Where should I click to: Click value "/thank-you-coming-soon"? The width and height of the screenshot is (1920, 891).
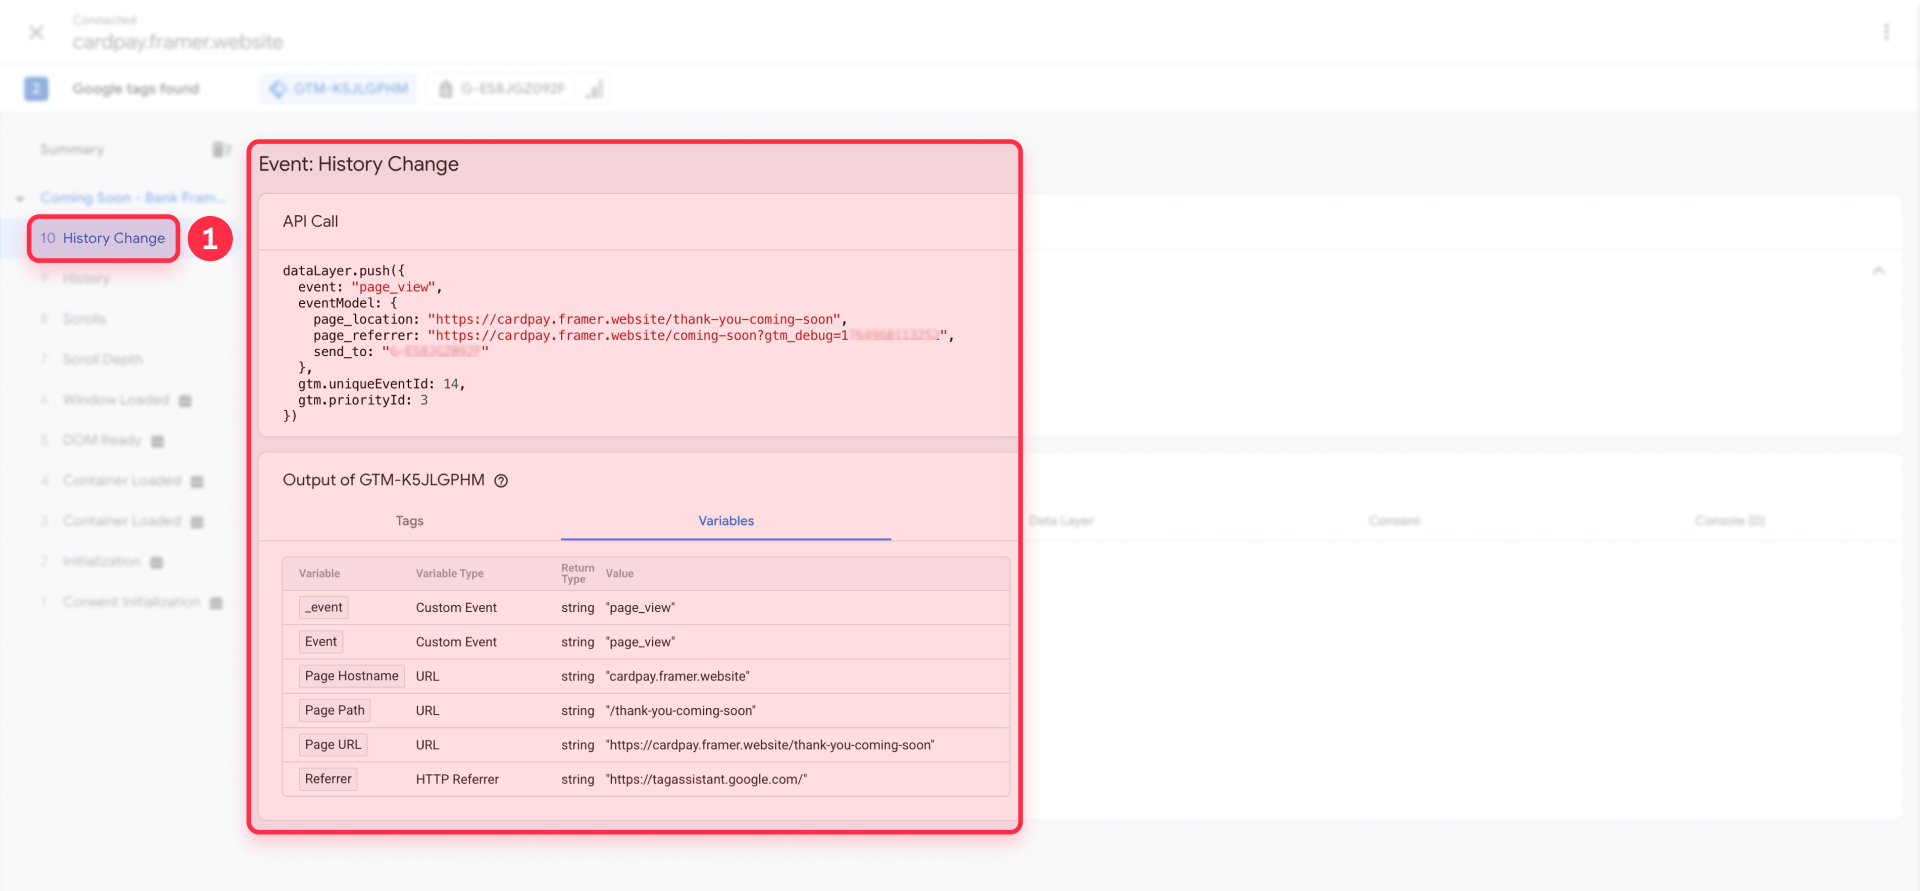click(x=681, y=711)
